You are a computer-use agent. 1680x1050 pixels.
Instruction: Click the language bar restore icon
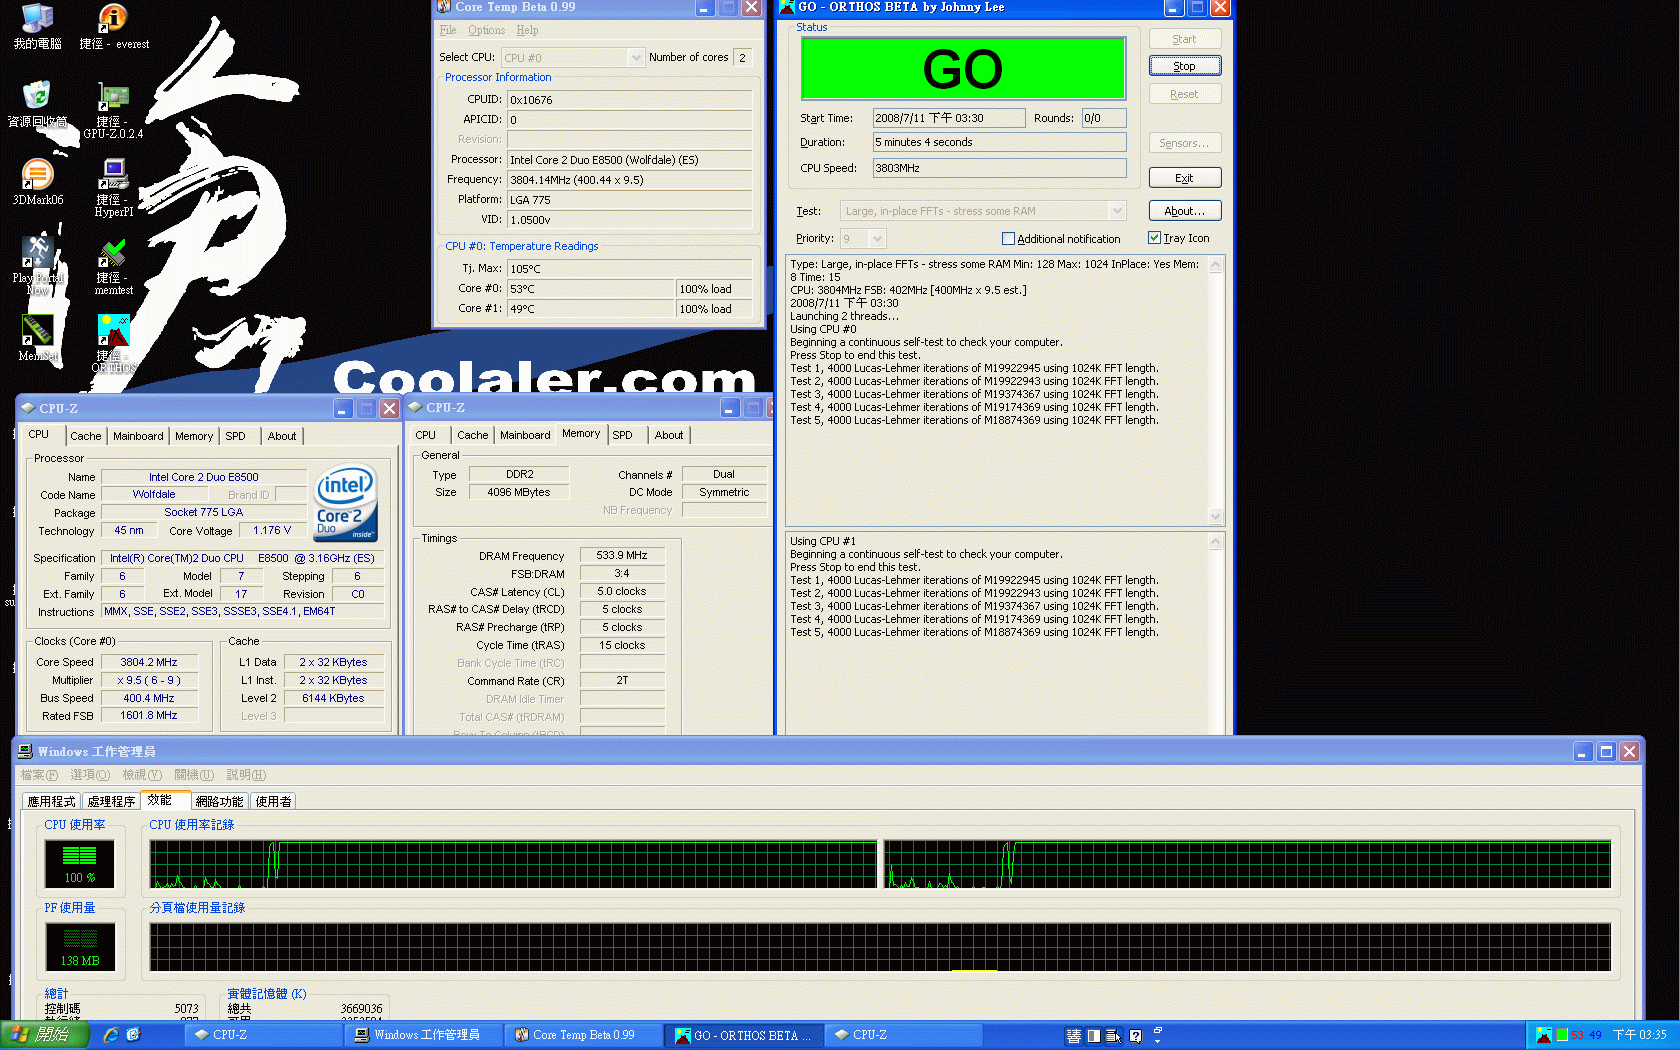(1158, 1029)
